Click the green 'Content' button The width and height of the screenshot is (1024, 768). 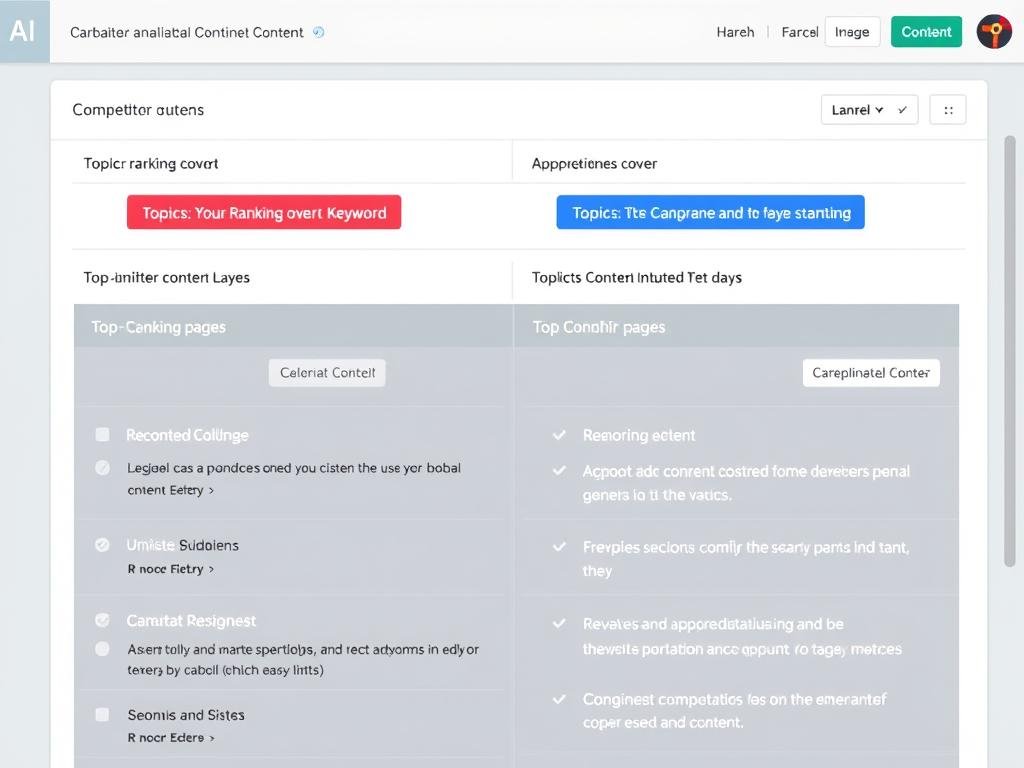pyautogui.click(x=926, y=31)
